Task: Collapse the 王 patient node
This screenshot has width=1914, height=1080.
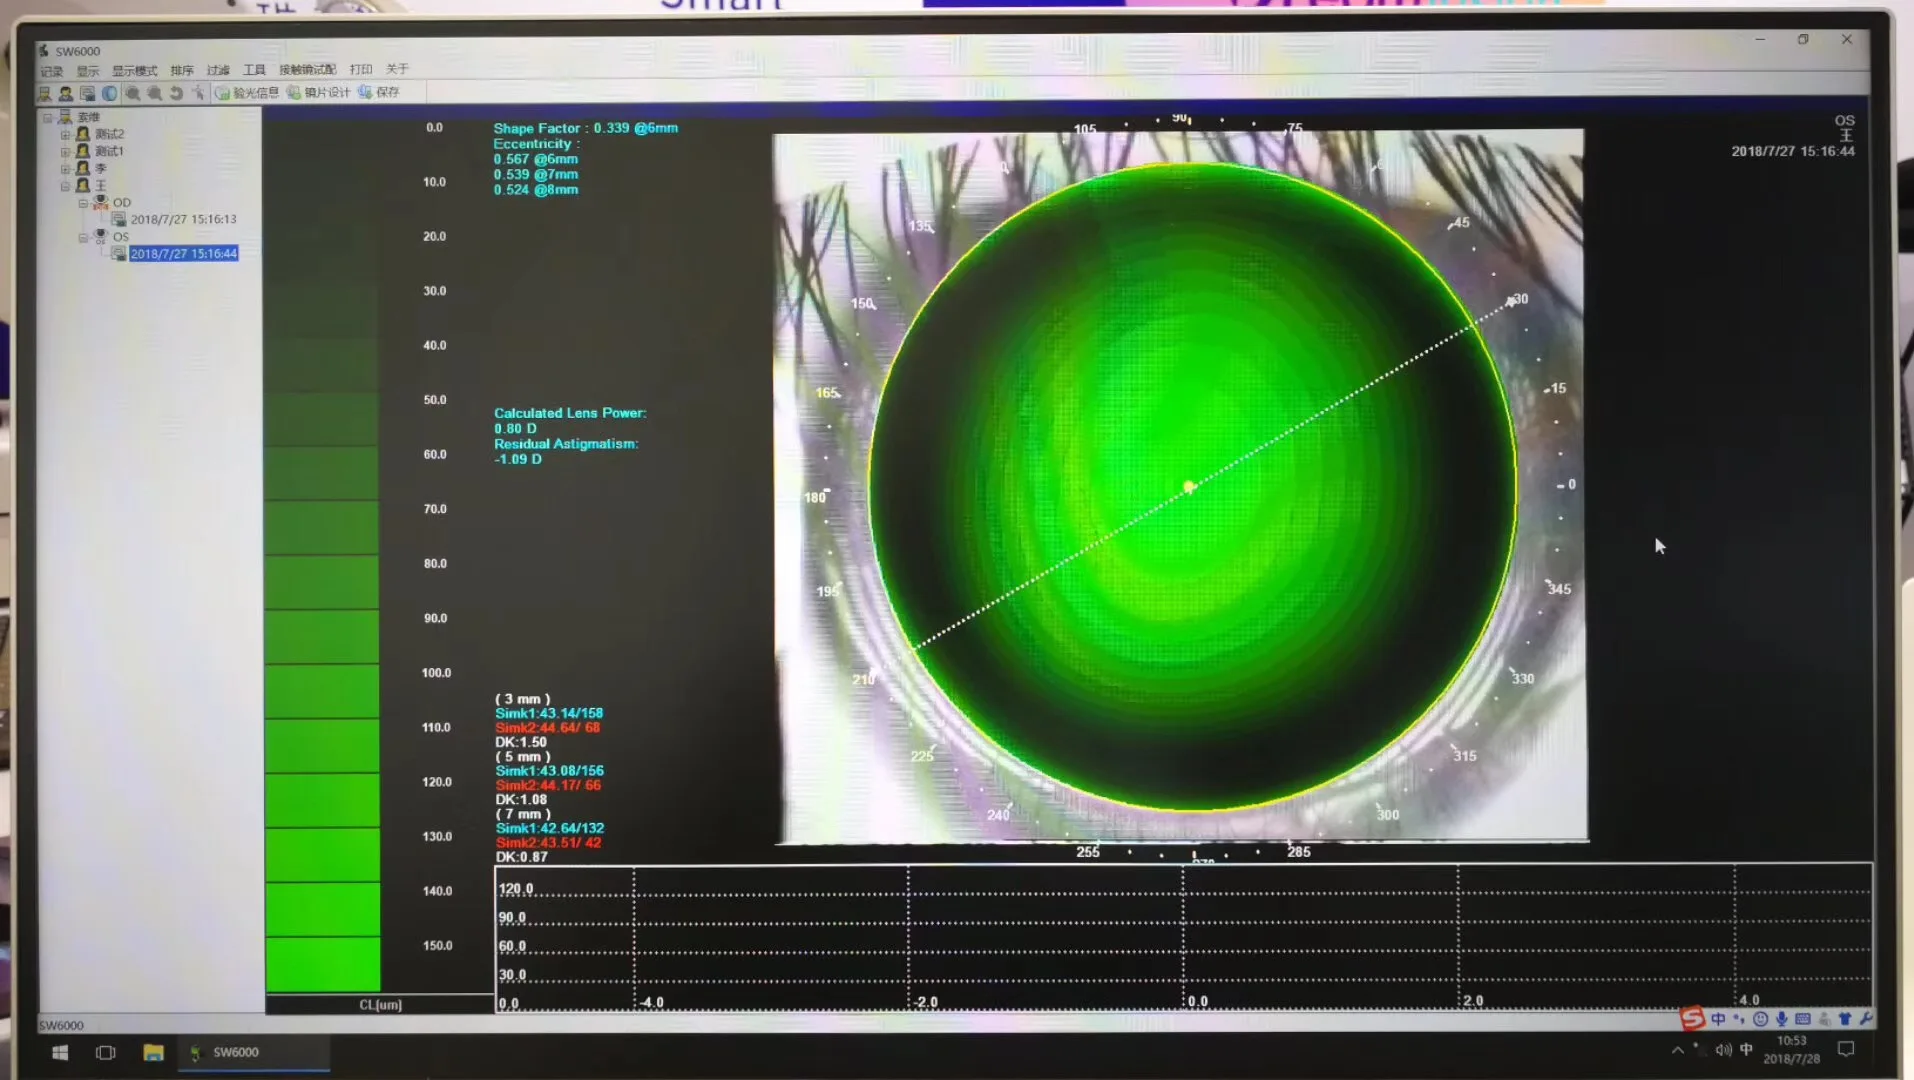Action: coord(67,185)
